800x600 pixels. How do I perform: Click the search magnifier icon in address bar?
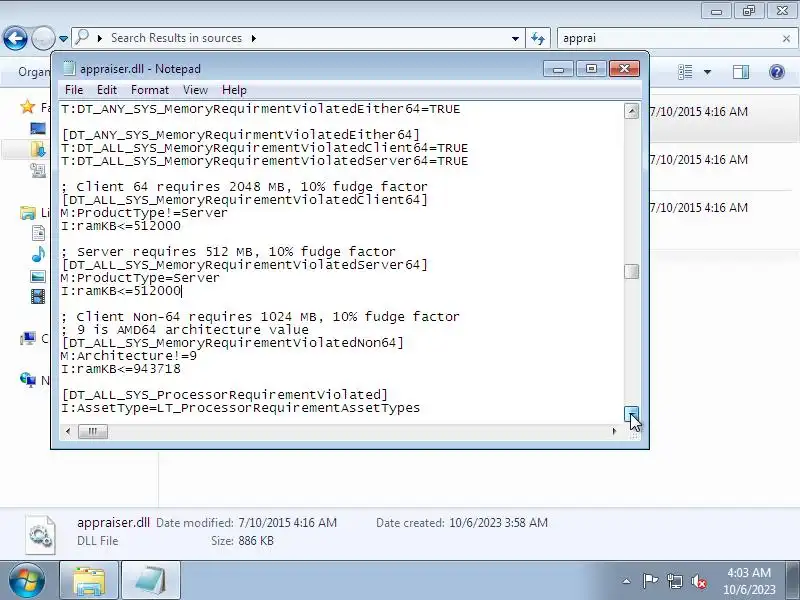(82, 37)
